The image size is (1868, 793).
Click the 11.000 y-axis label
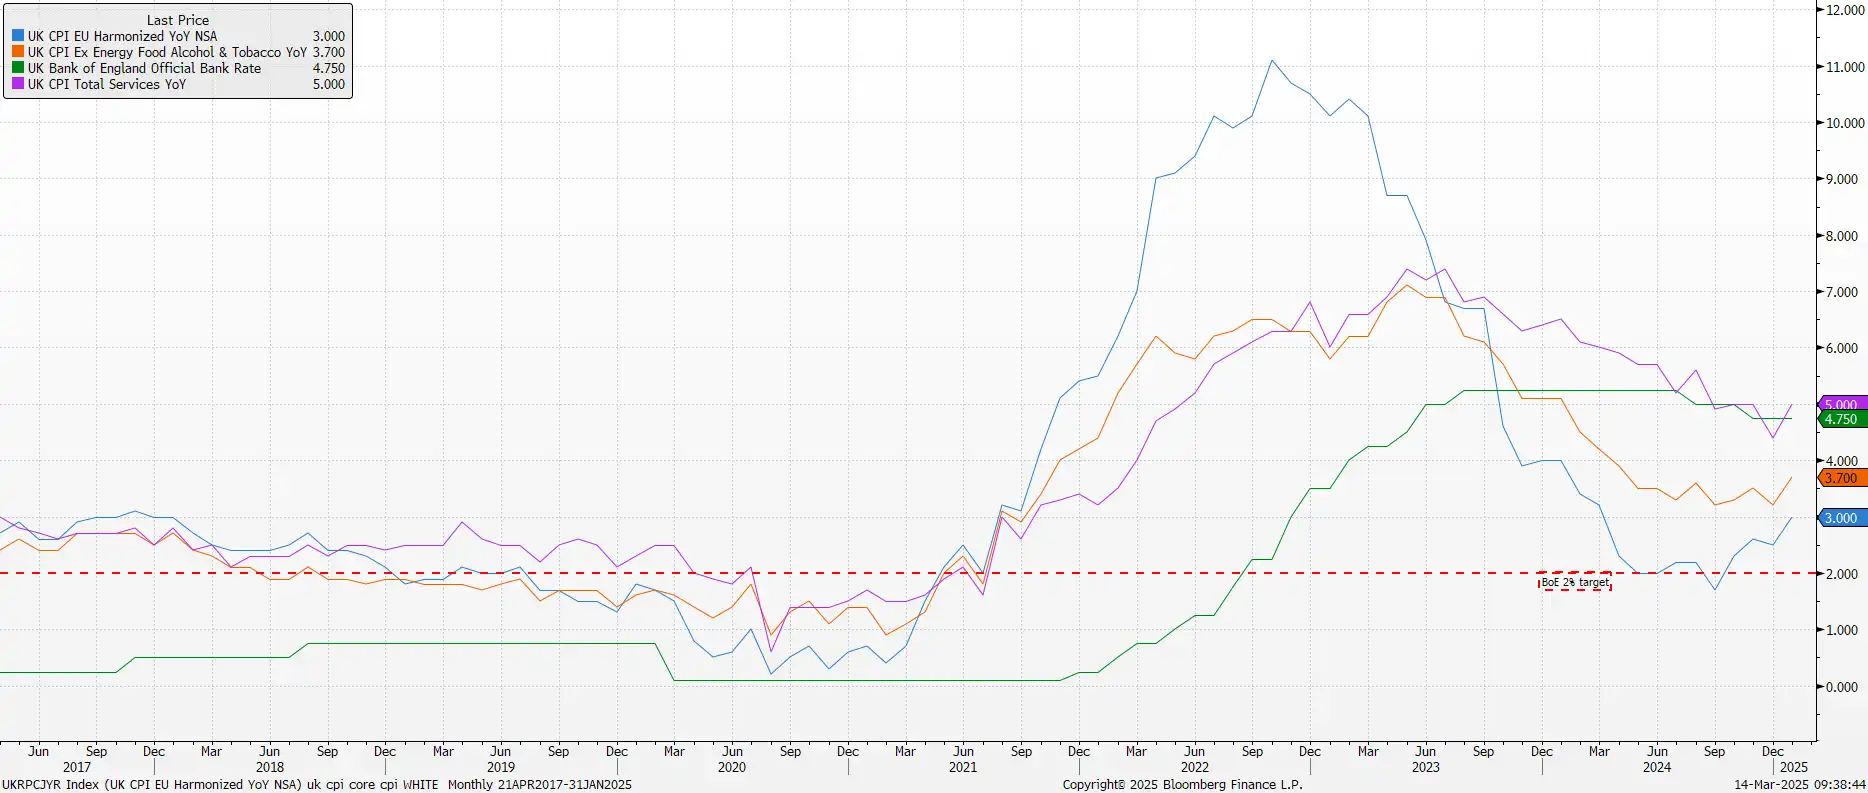(x=1845, y=67)
